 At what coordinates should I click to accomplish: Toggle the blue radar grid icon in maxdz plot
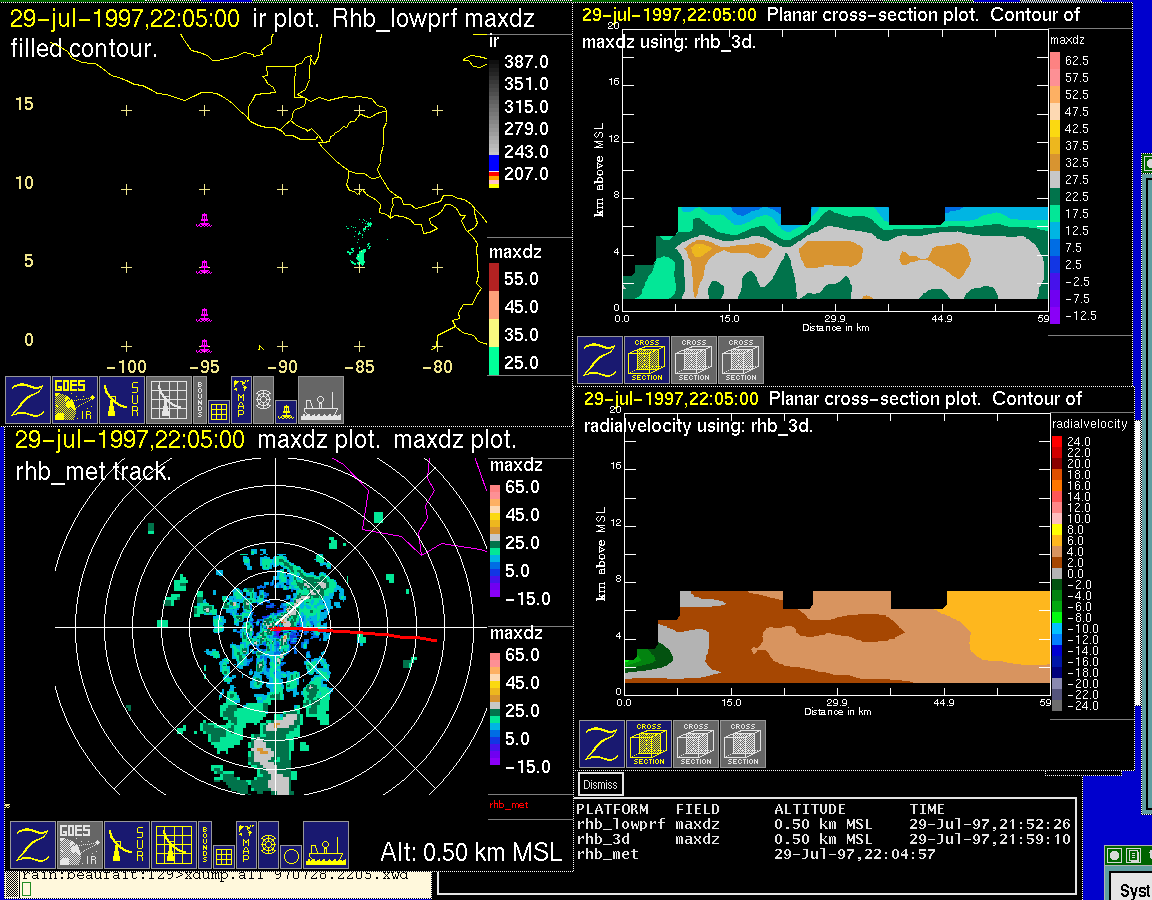(173, 844)
